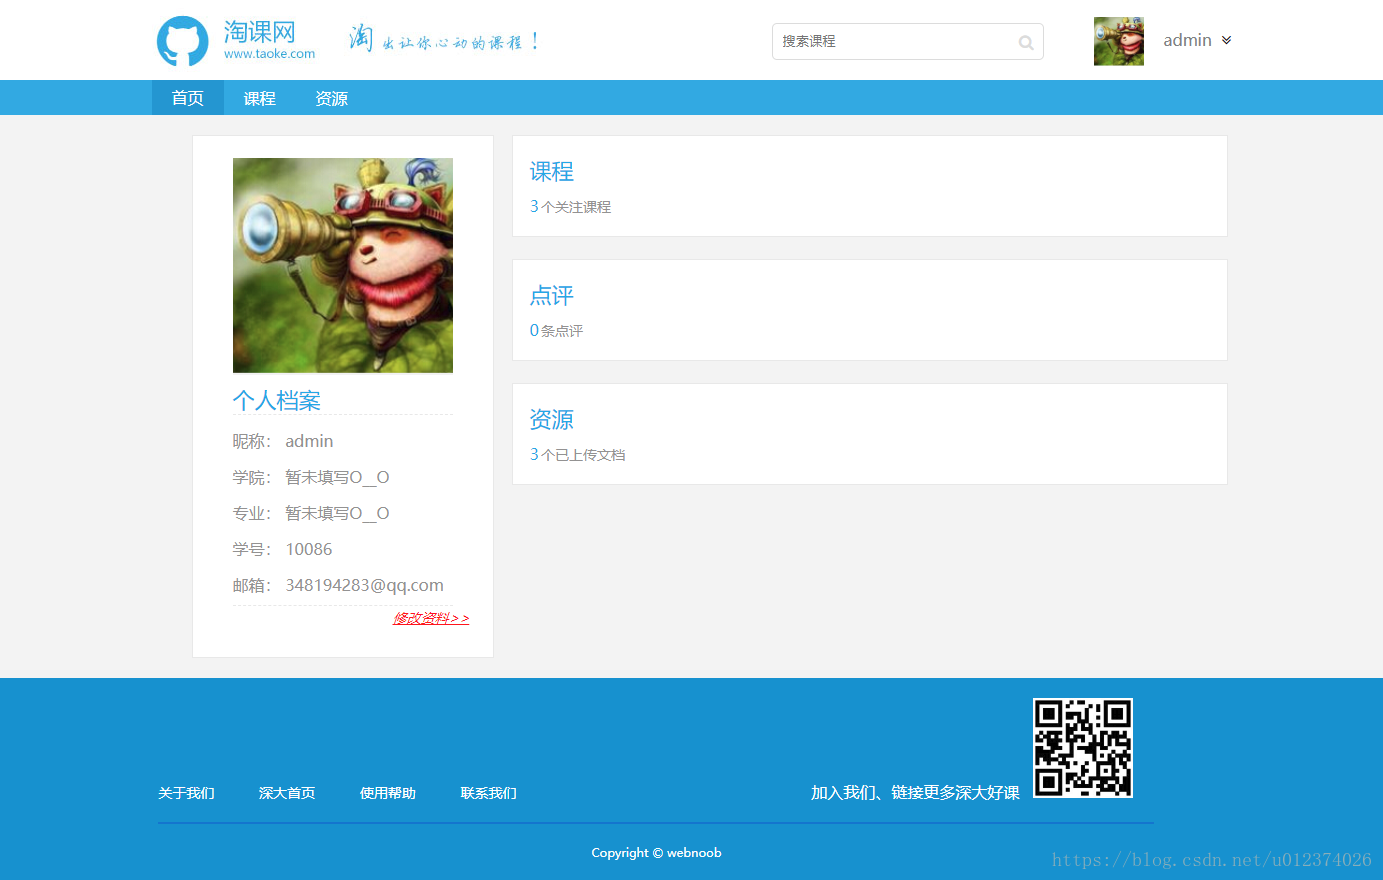The width and height of the screenshot is (1383, 880).
Task: Open the admin avatar thumbnail in header
Action: click(x=1119, y=41)
